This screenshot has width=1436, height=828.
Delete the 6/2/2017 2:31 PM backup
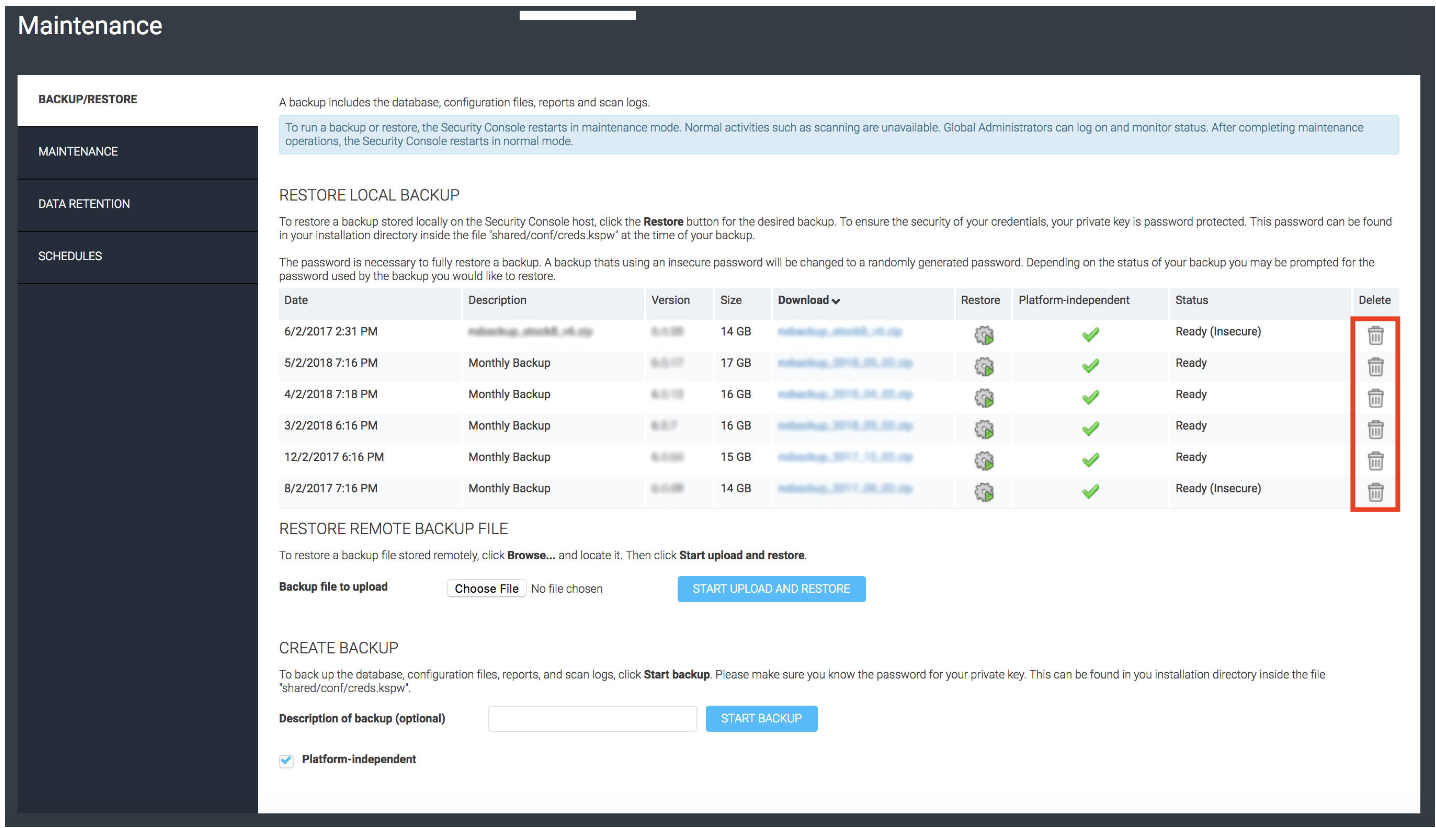tap(1375, 336)
